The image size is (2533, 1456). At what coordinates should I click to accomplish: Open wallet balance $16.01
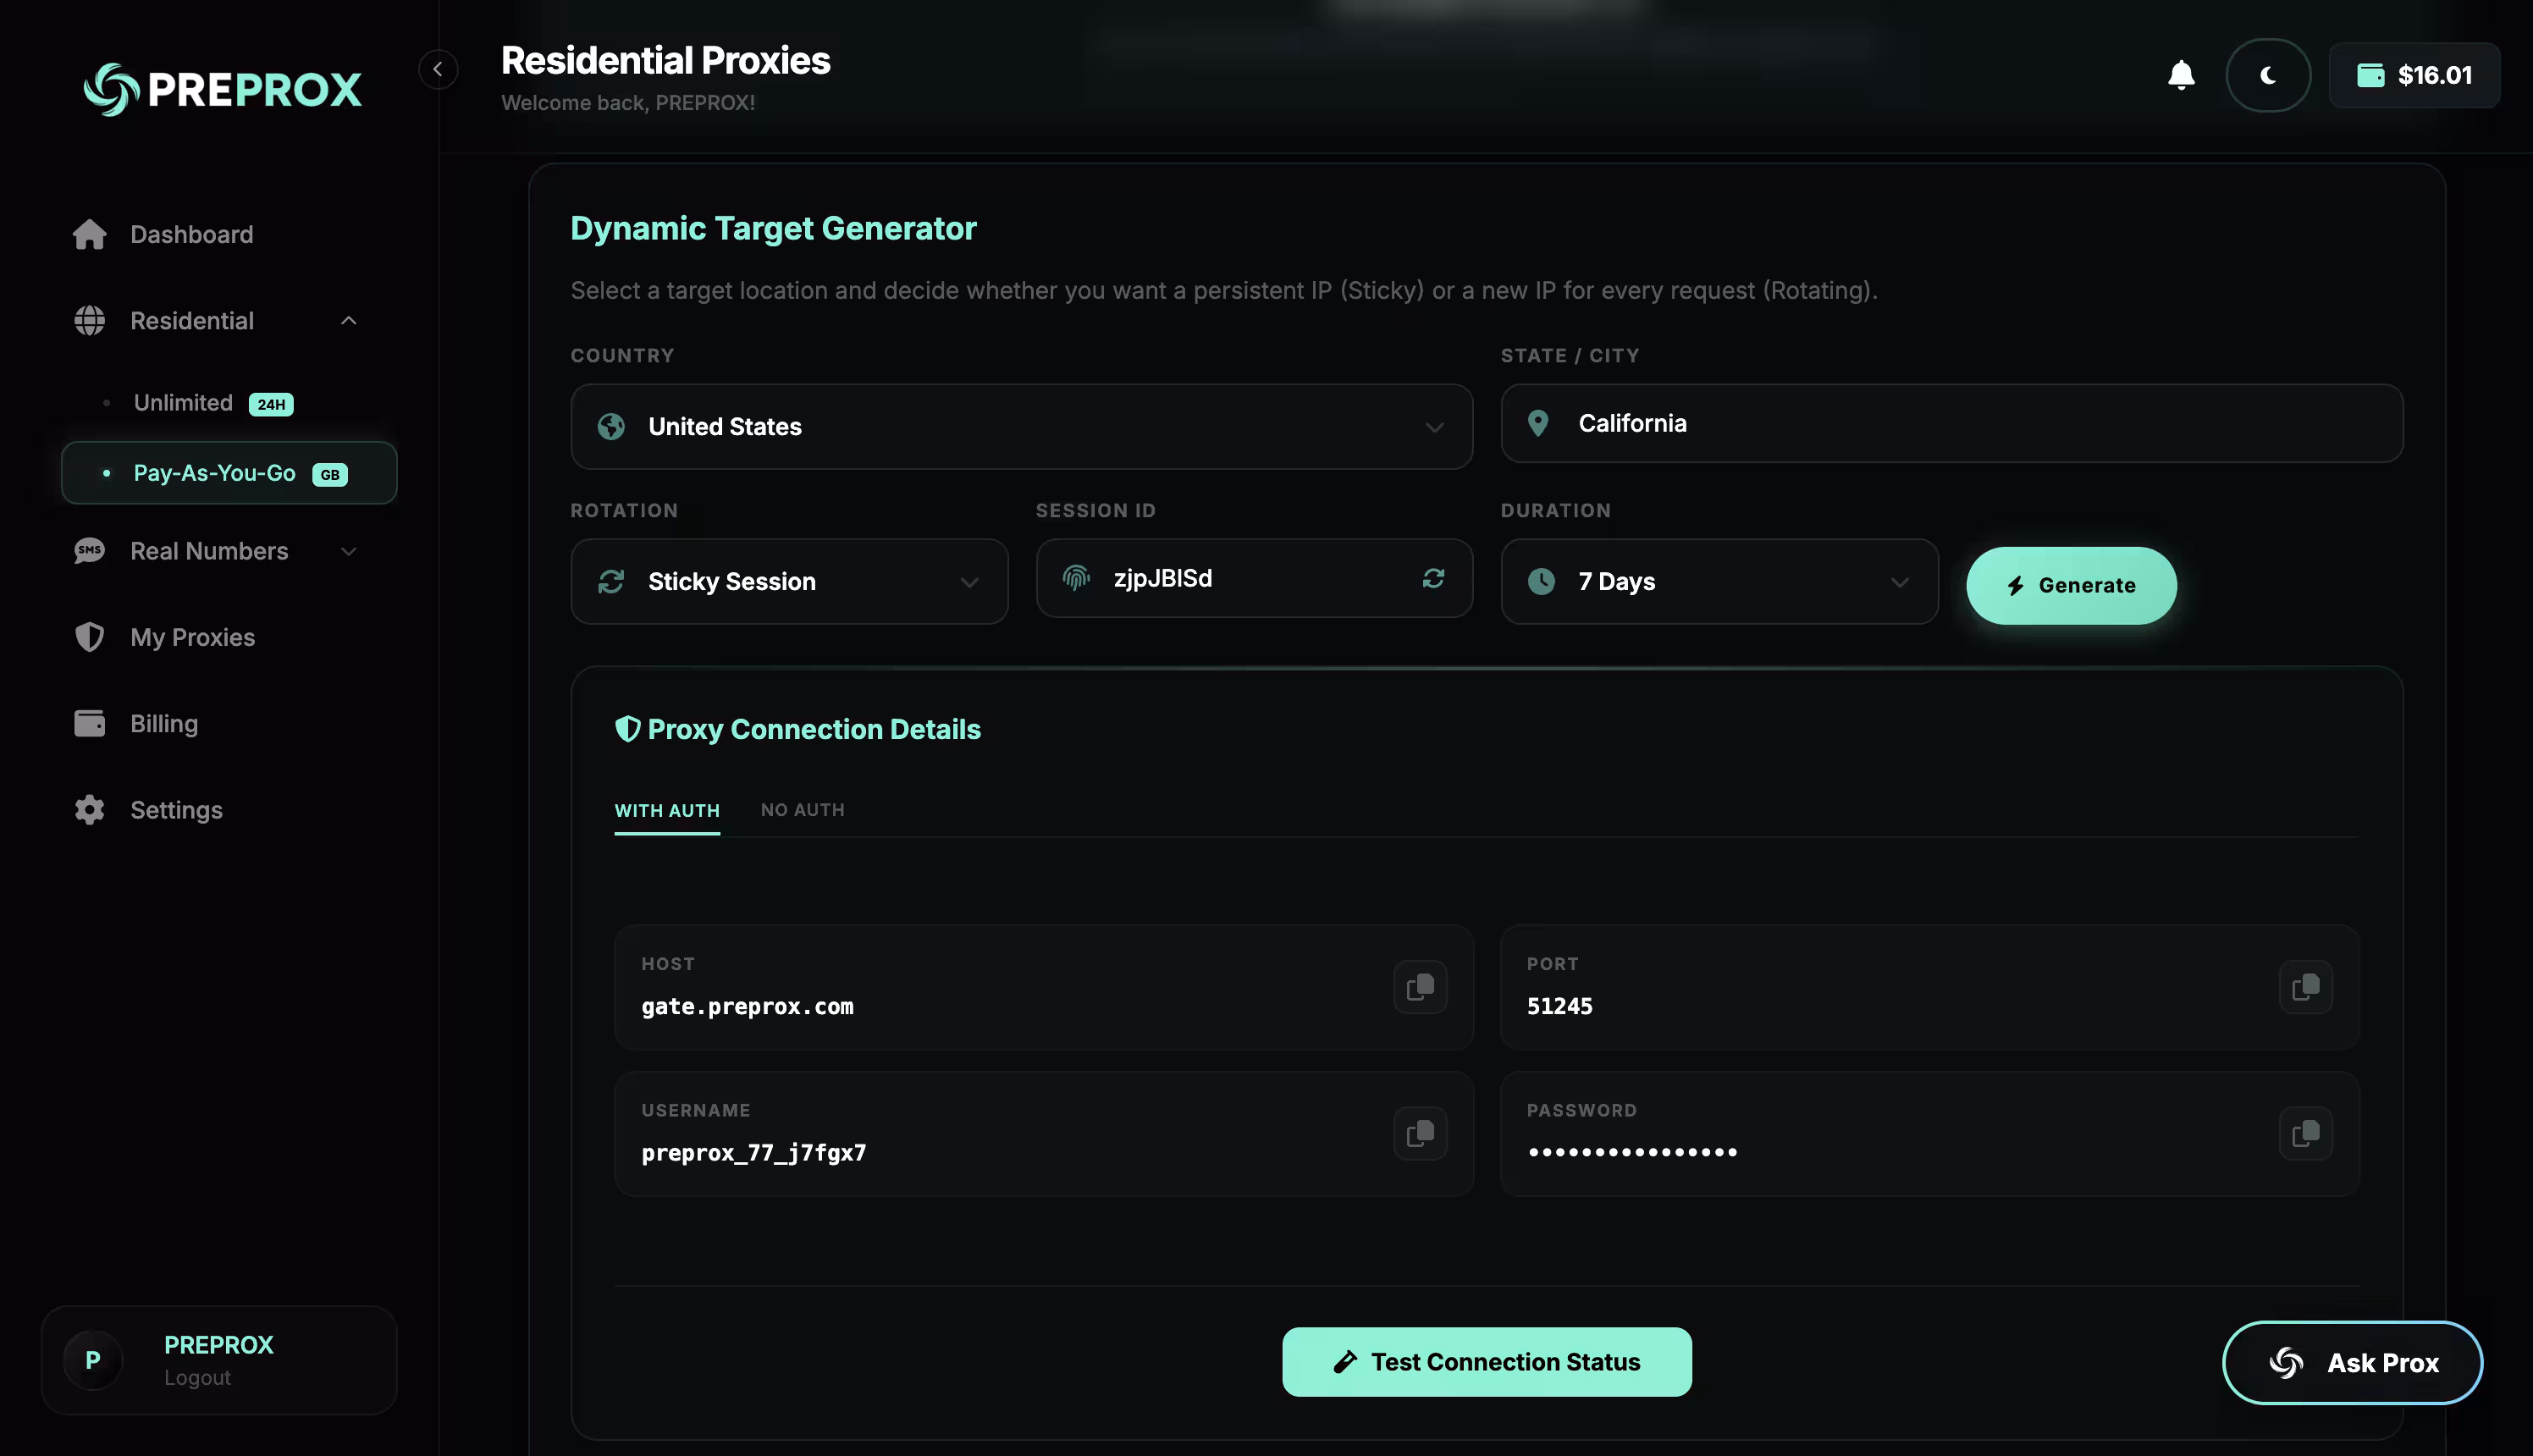(2414, 75)
